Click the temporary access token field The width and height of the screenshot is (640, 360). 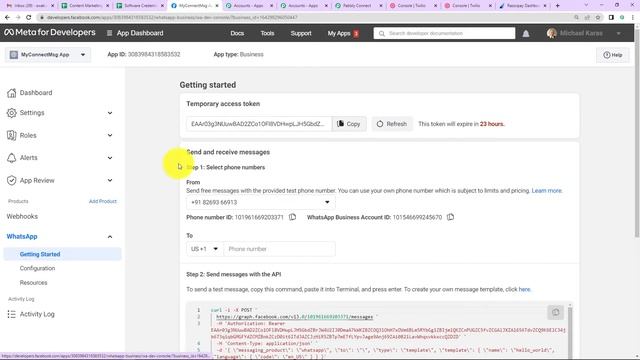coord(259,124)
